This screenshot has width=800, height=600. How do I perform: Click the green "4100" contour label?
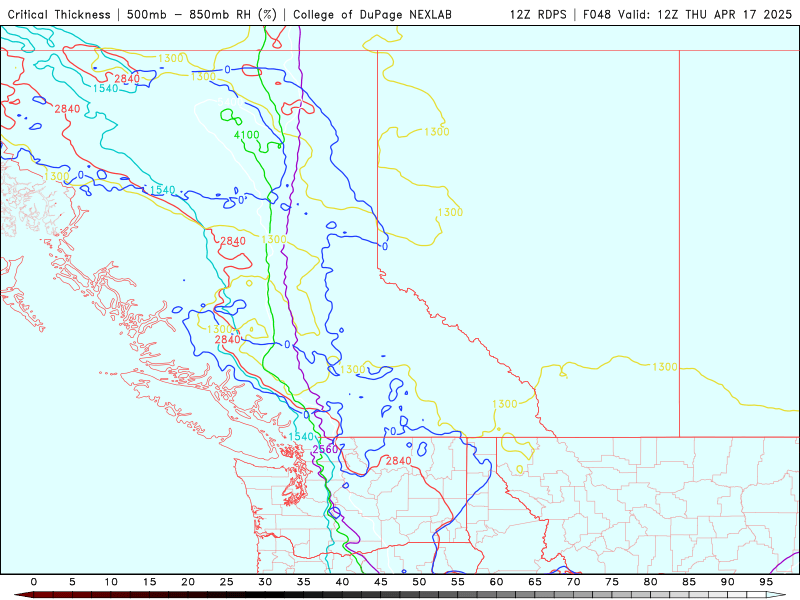(x=246, y=135)
